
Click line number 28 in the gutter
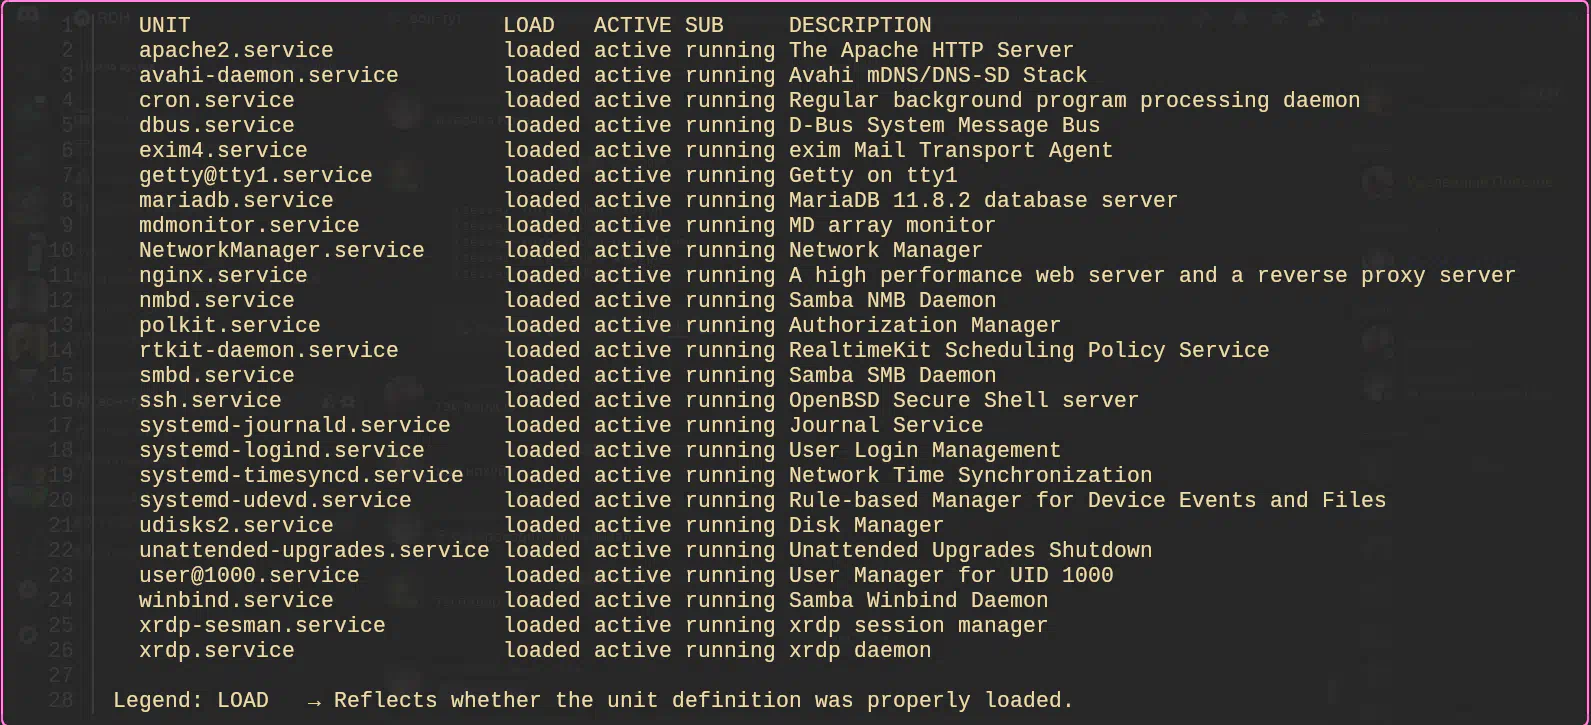(61, 700)
